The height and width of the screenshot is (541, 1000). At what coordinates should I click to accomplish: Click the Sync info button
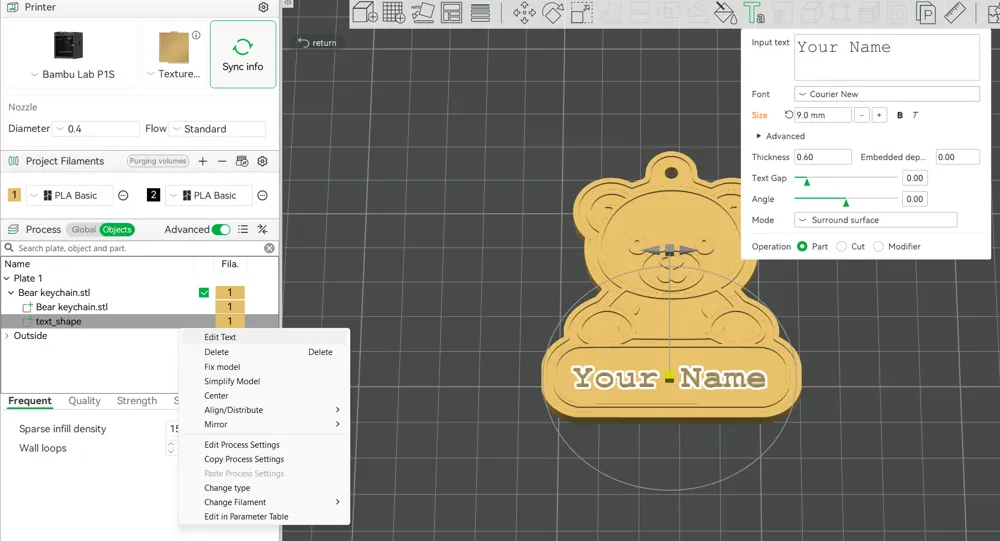click(x=243, y=54)
